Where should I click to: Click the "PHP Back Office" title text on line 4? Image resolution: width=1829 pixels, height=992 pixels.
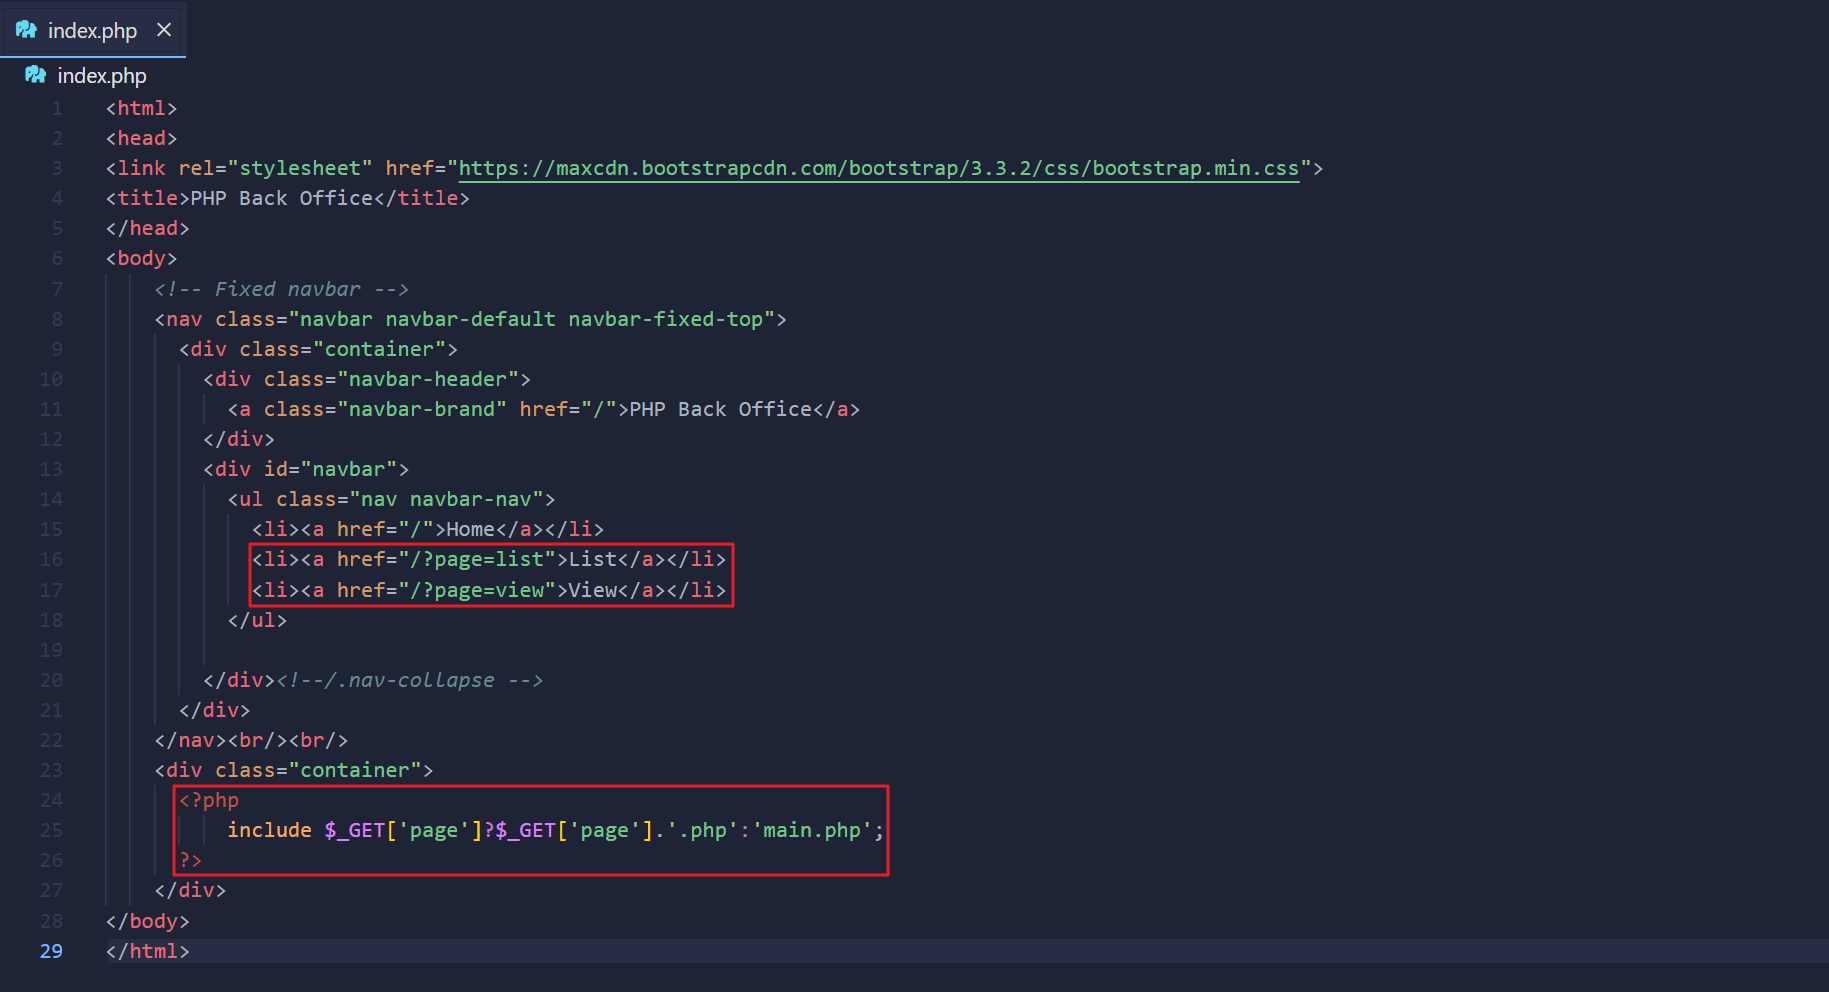281,198
